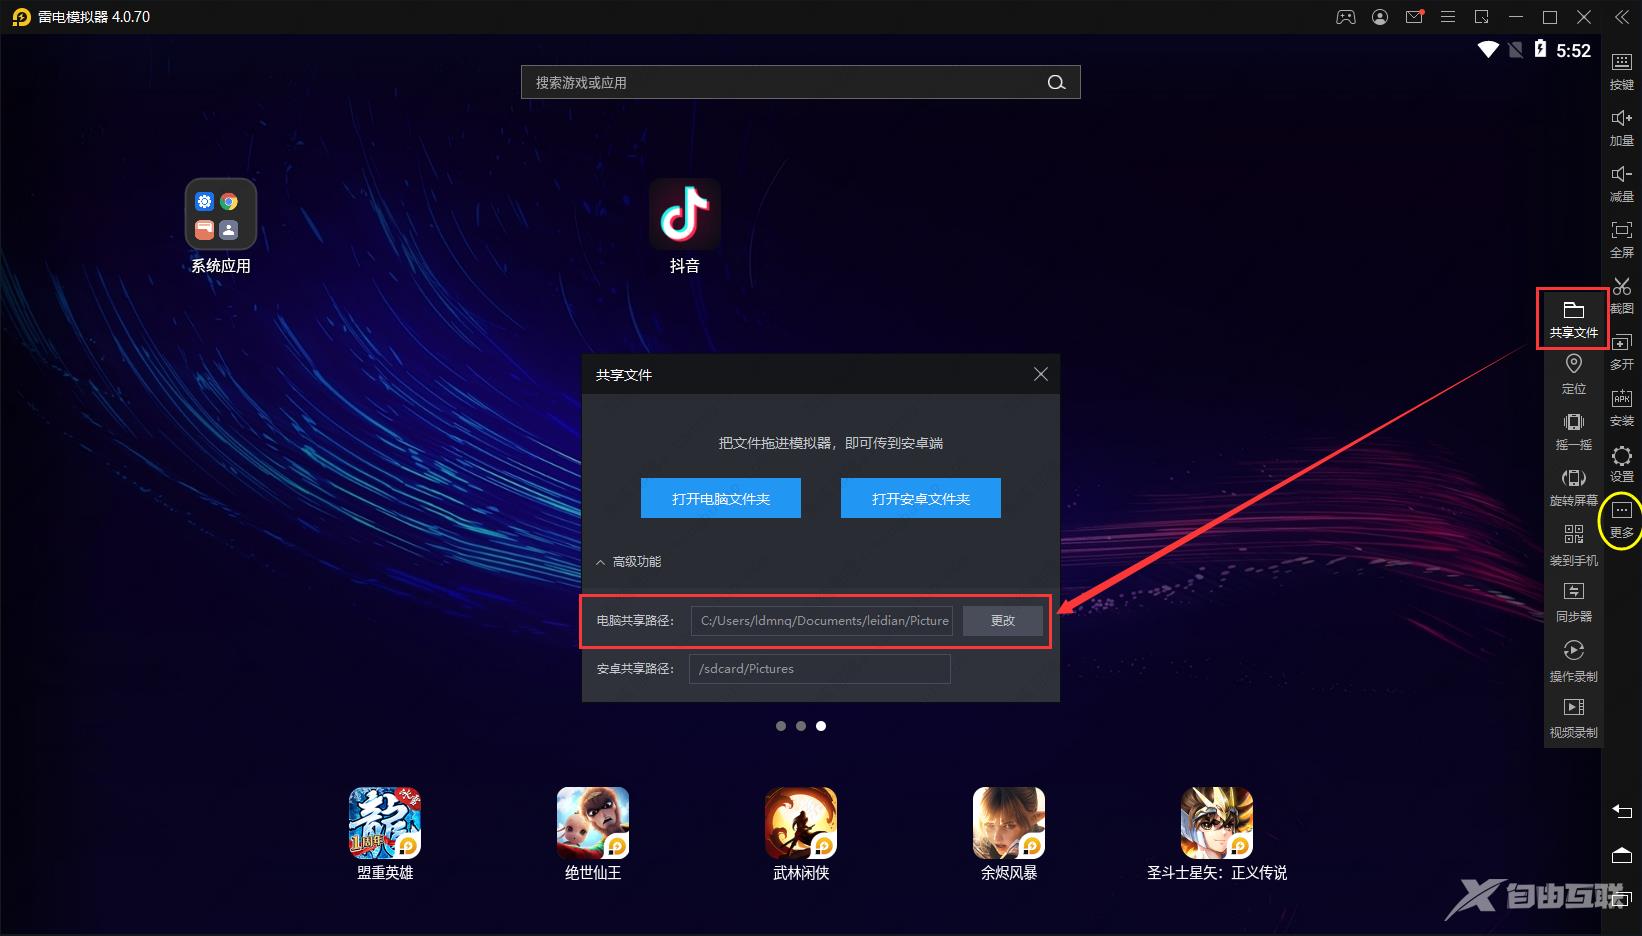
Task: Open gamepad settings in title bar
Action: [1346, 17]
